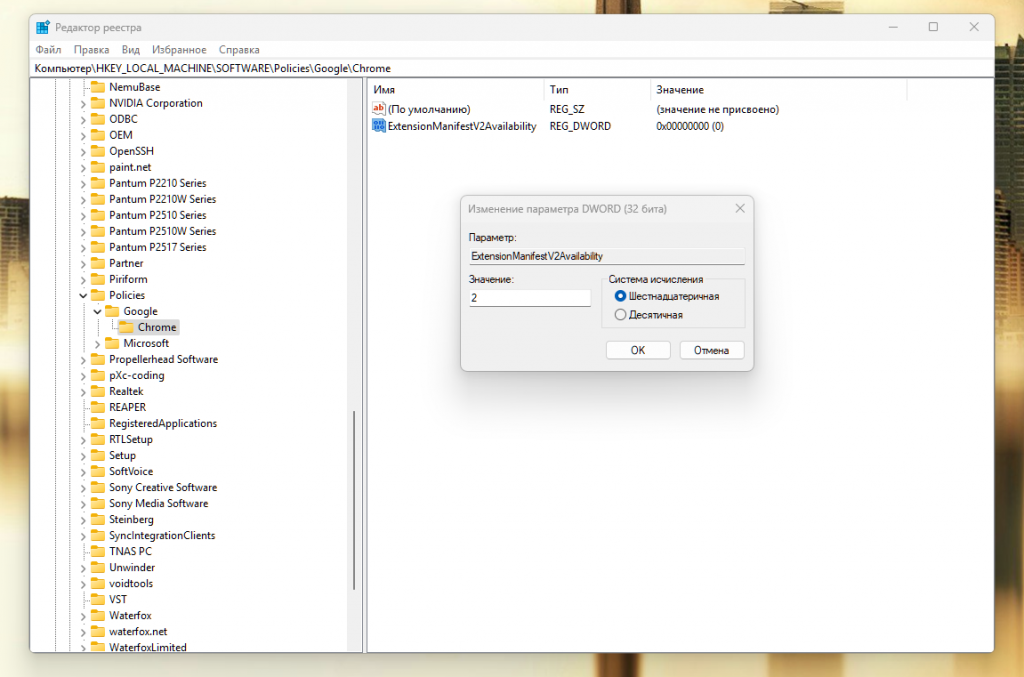
Task: Click the NemuBase folder icon
Action: click(x=98, y=87)
